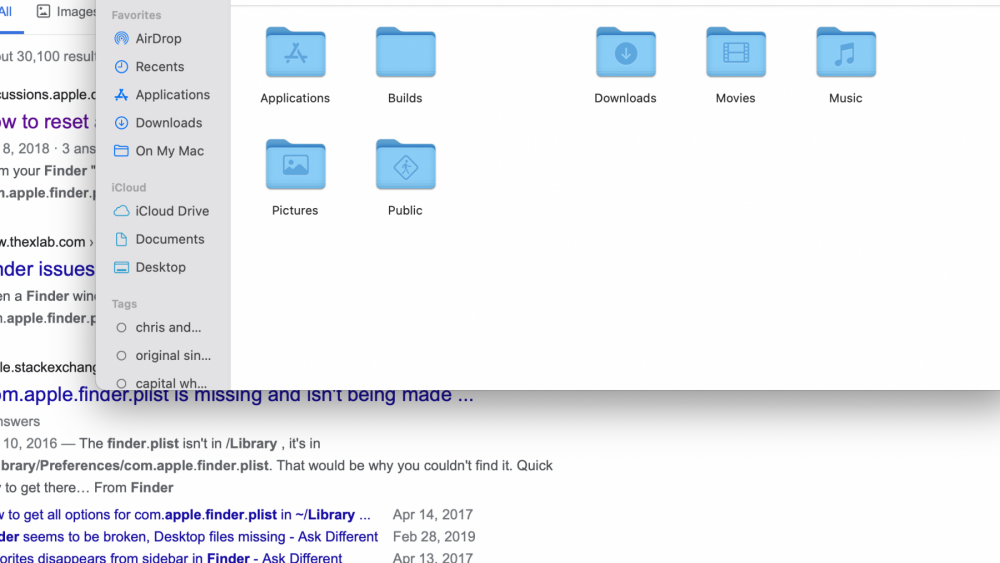Click the Downloads arrow icon in the sidebar
Screen dimensions: 1000x563
tap(121, 123)
